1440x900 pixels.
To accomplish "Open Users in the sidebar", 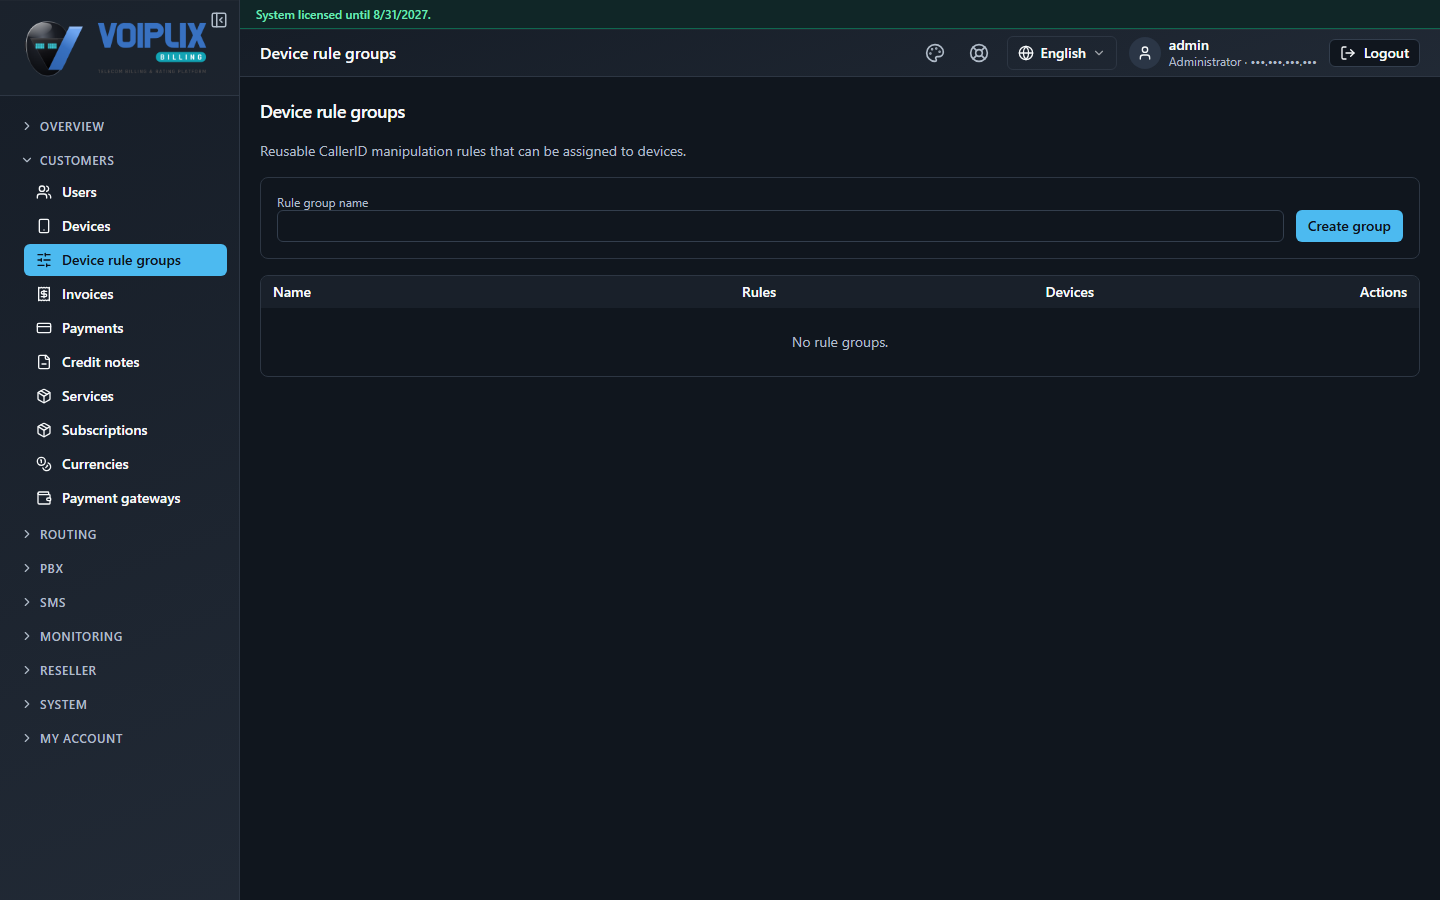I will tap(125, 192).
